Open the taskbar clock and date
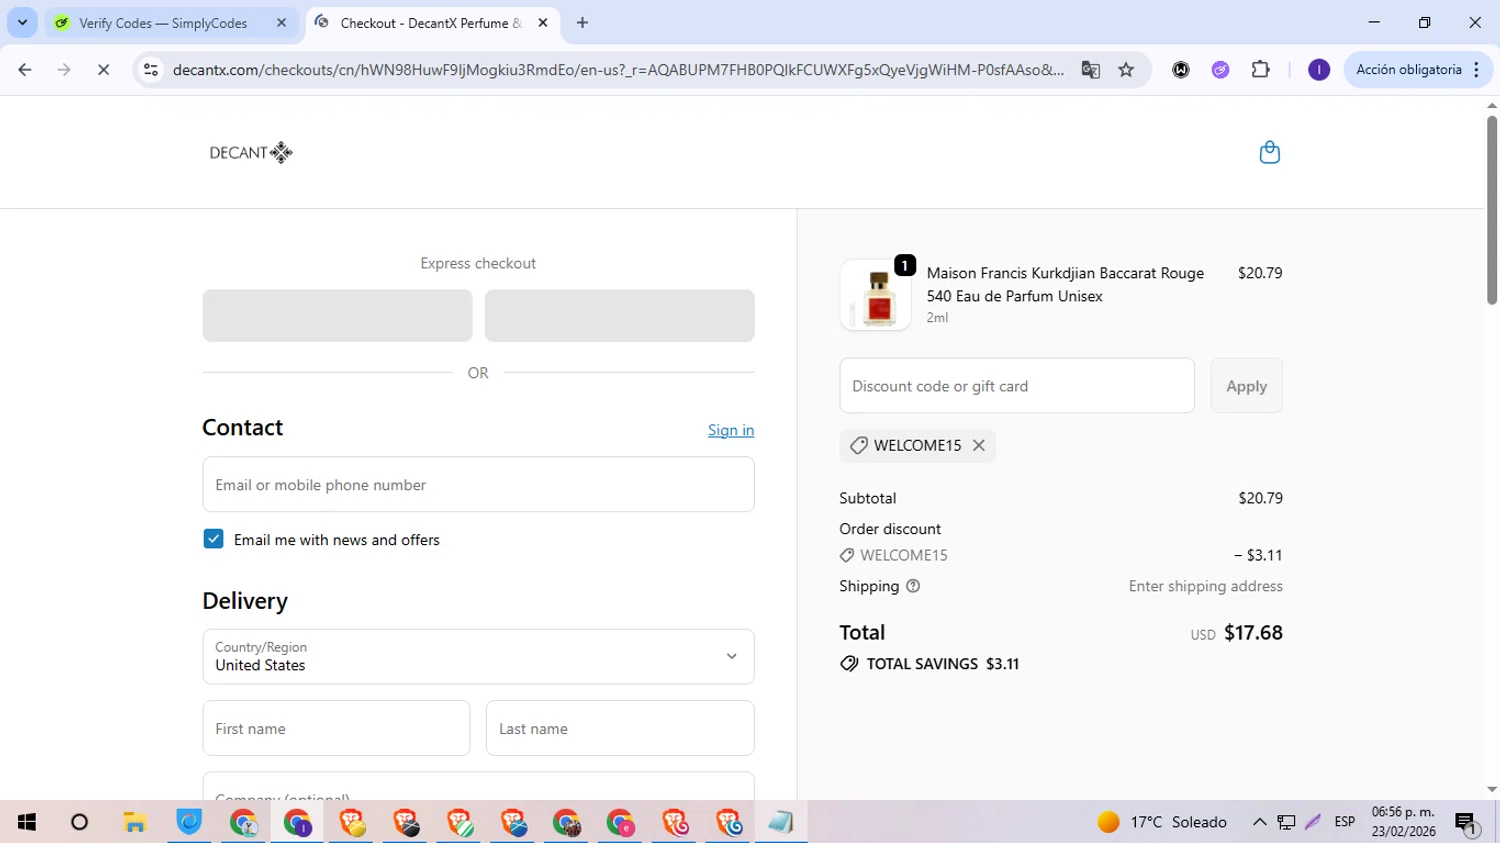Image resolution: width=1500 pixels, height=843 pixels. (x=1403, y=822)
